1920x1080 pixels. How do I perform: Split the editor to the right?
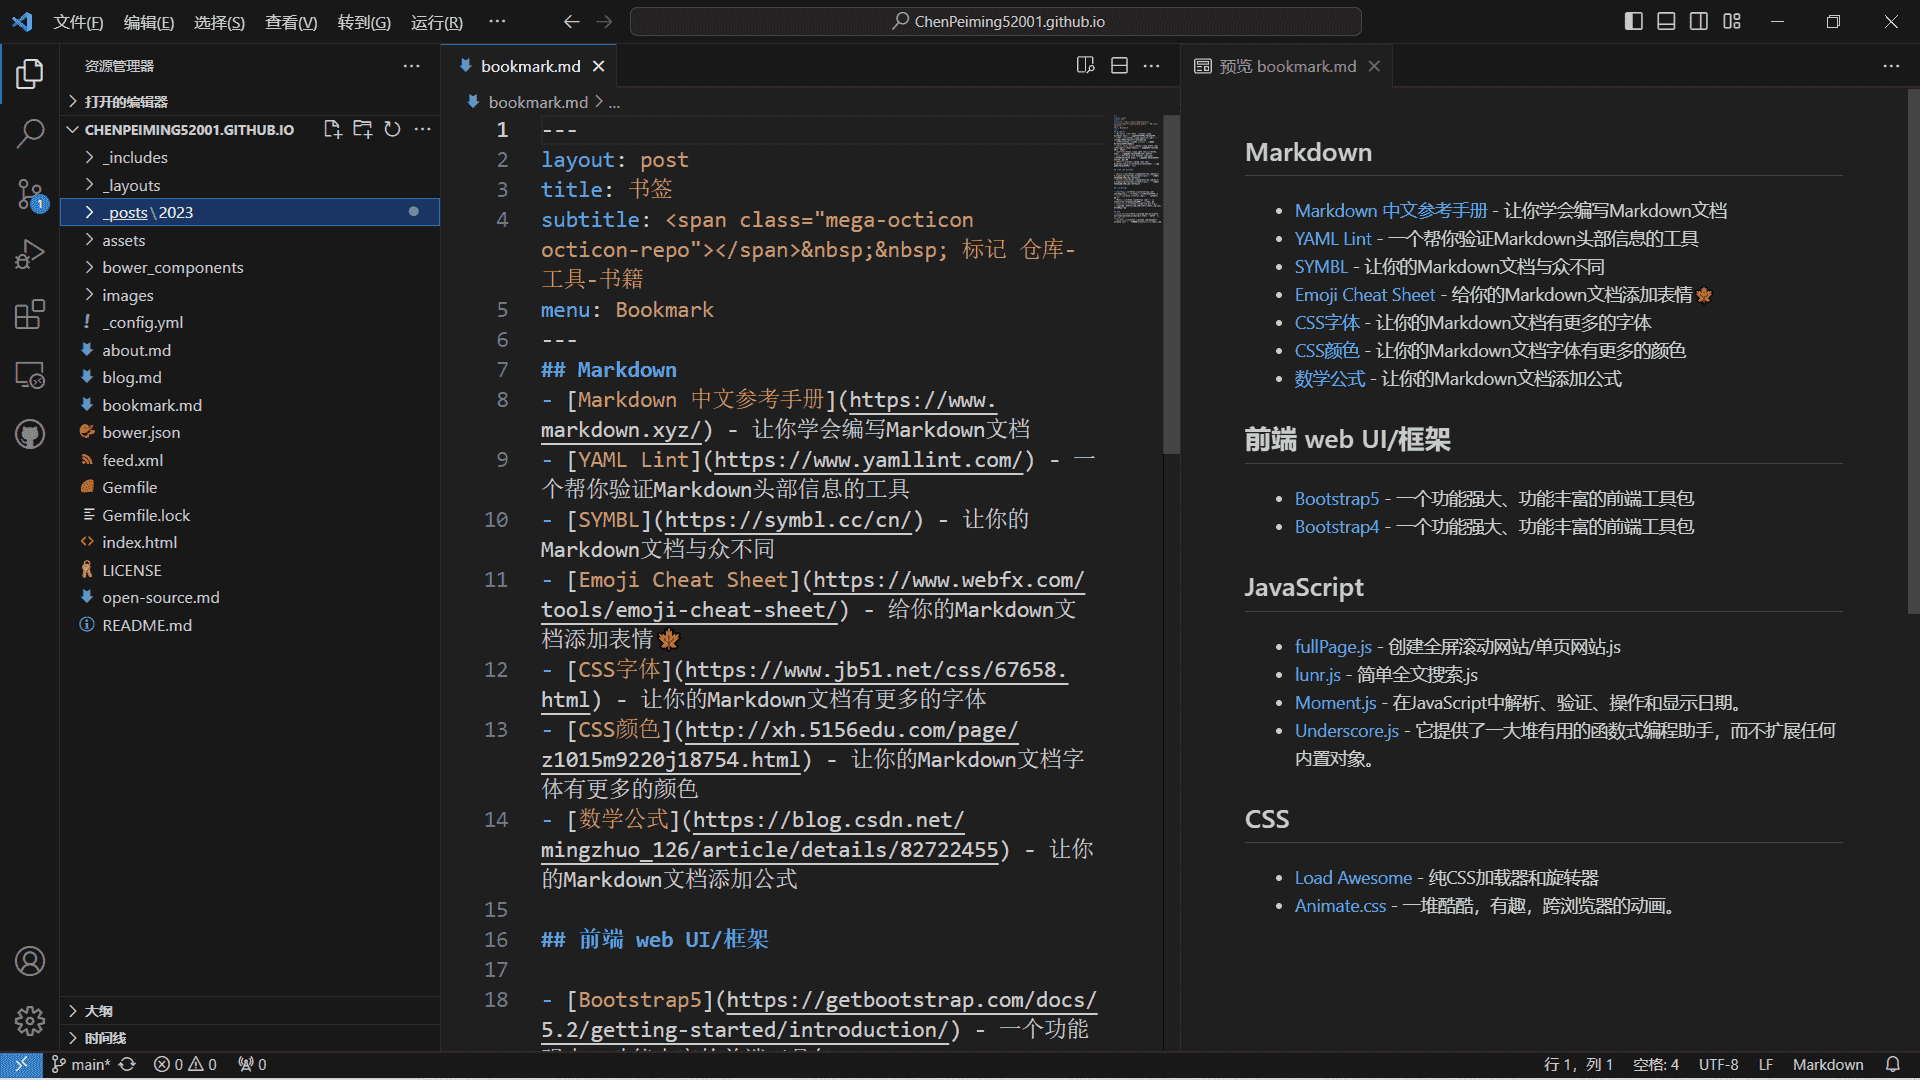pos(1120,66)
